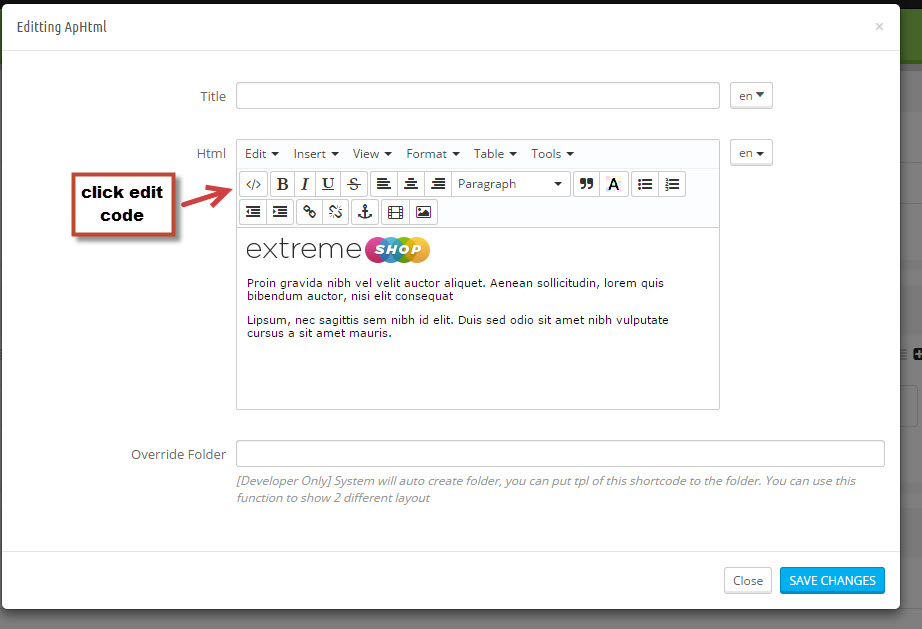Click the paragraph starting "Lipsum, nec sagittis"
922x629 pixels.
[457, 327]
